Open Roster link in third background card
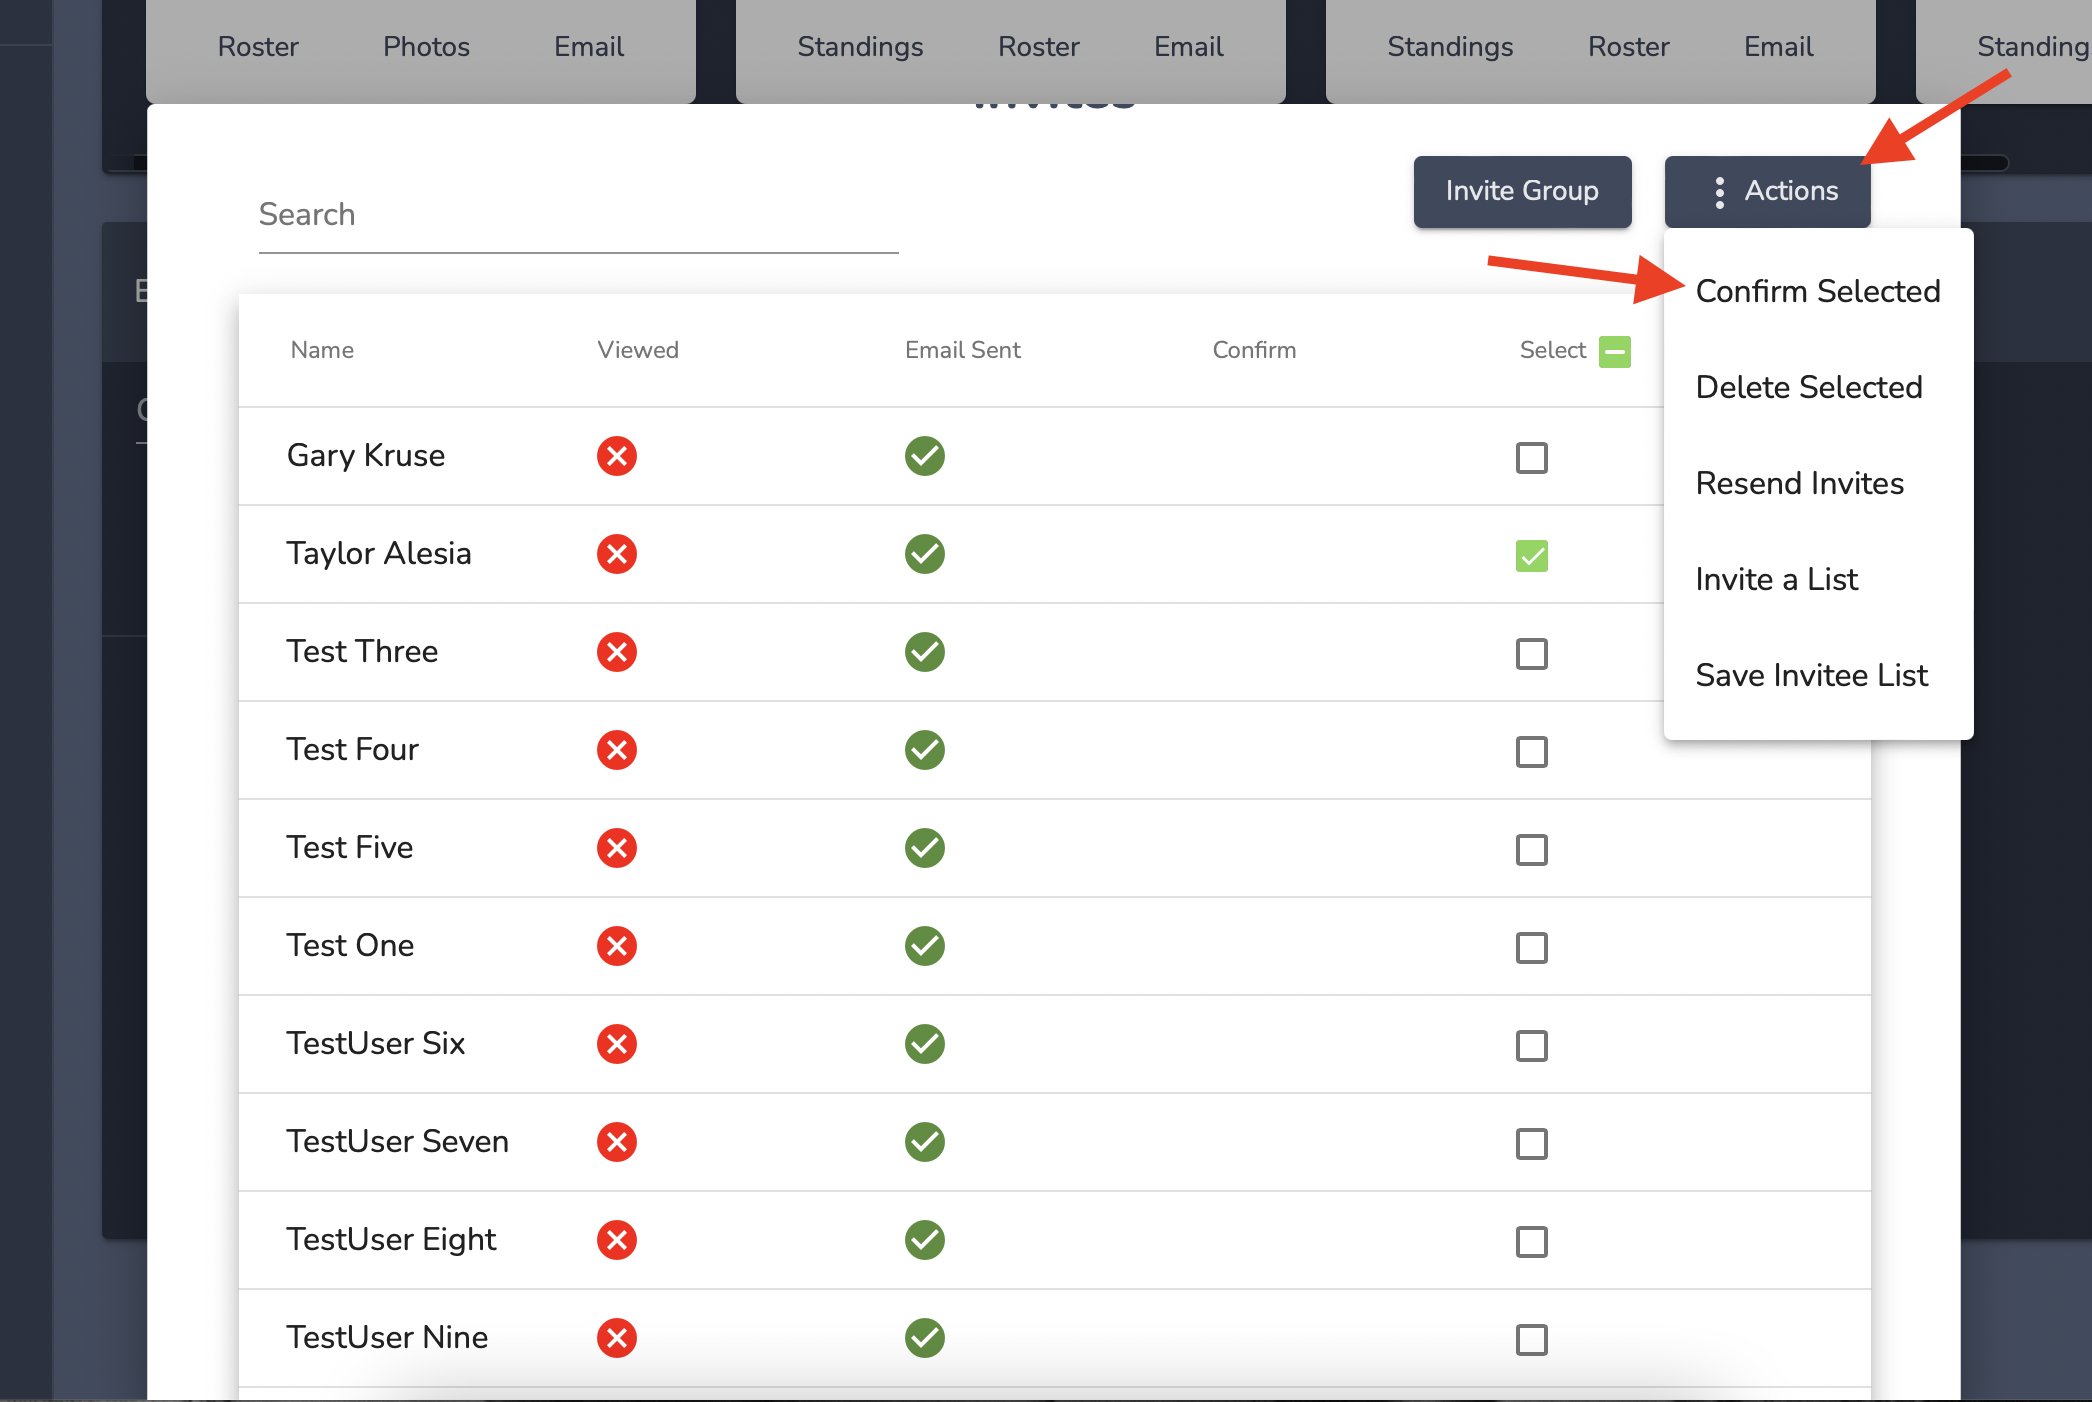 1628,47
